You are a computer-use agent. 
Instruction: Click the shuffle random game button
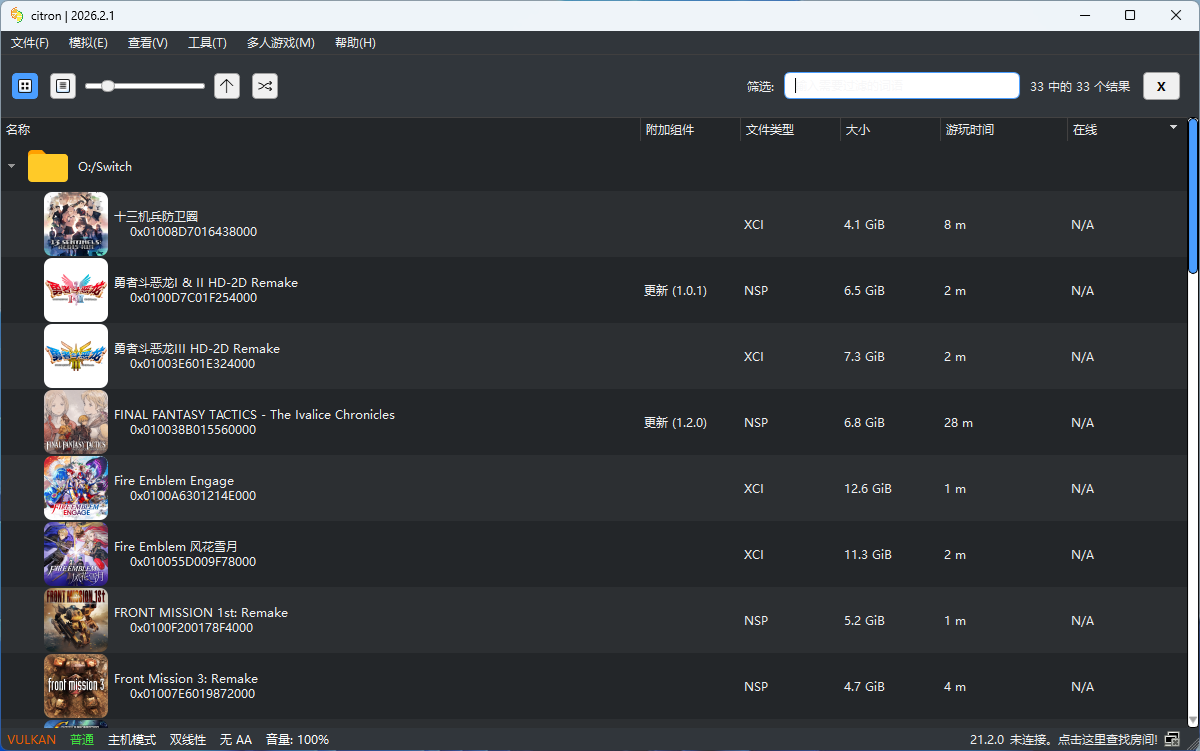[265, 86]
